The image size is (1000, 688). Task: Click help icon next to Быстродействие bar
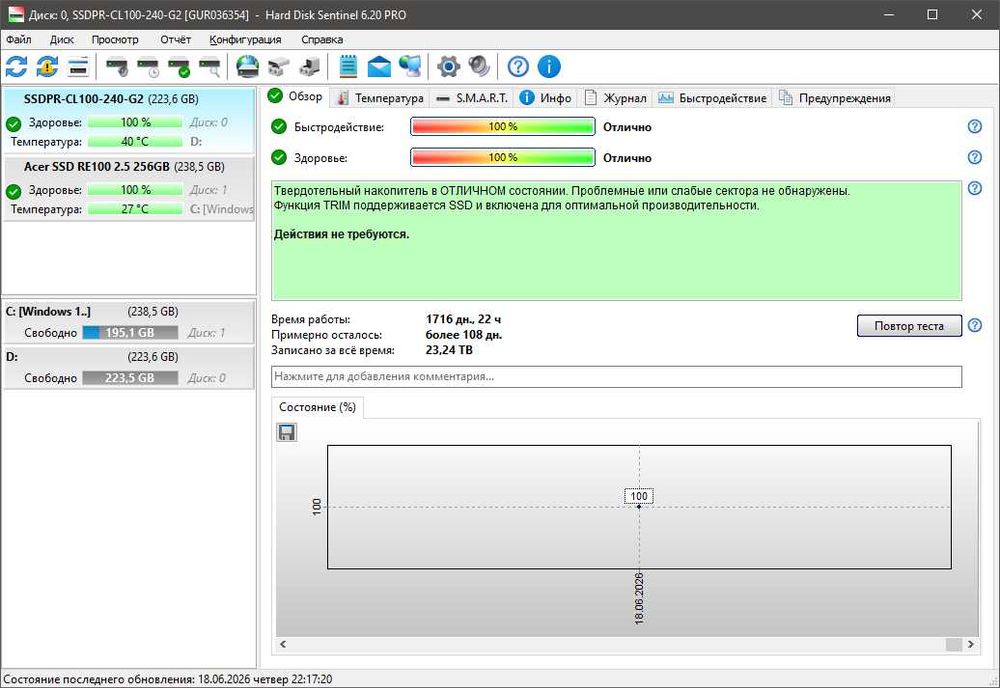(x=974, y=126)
